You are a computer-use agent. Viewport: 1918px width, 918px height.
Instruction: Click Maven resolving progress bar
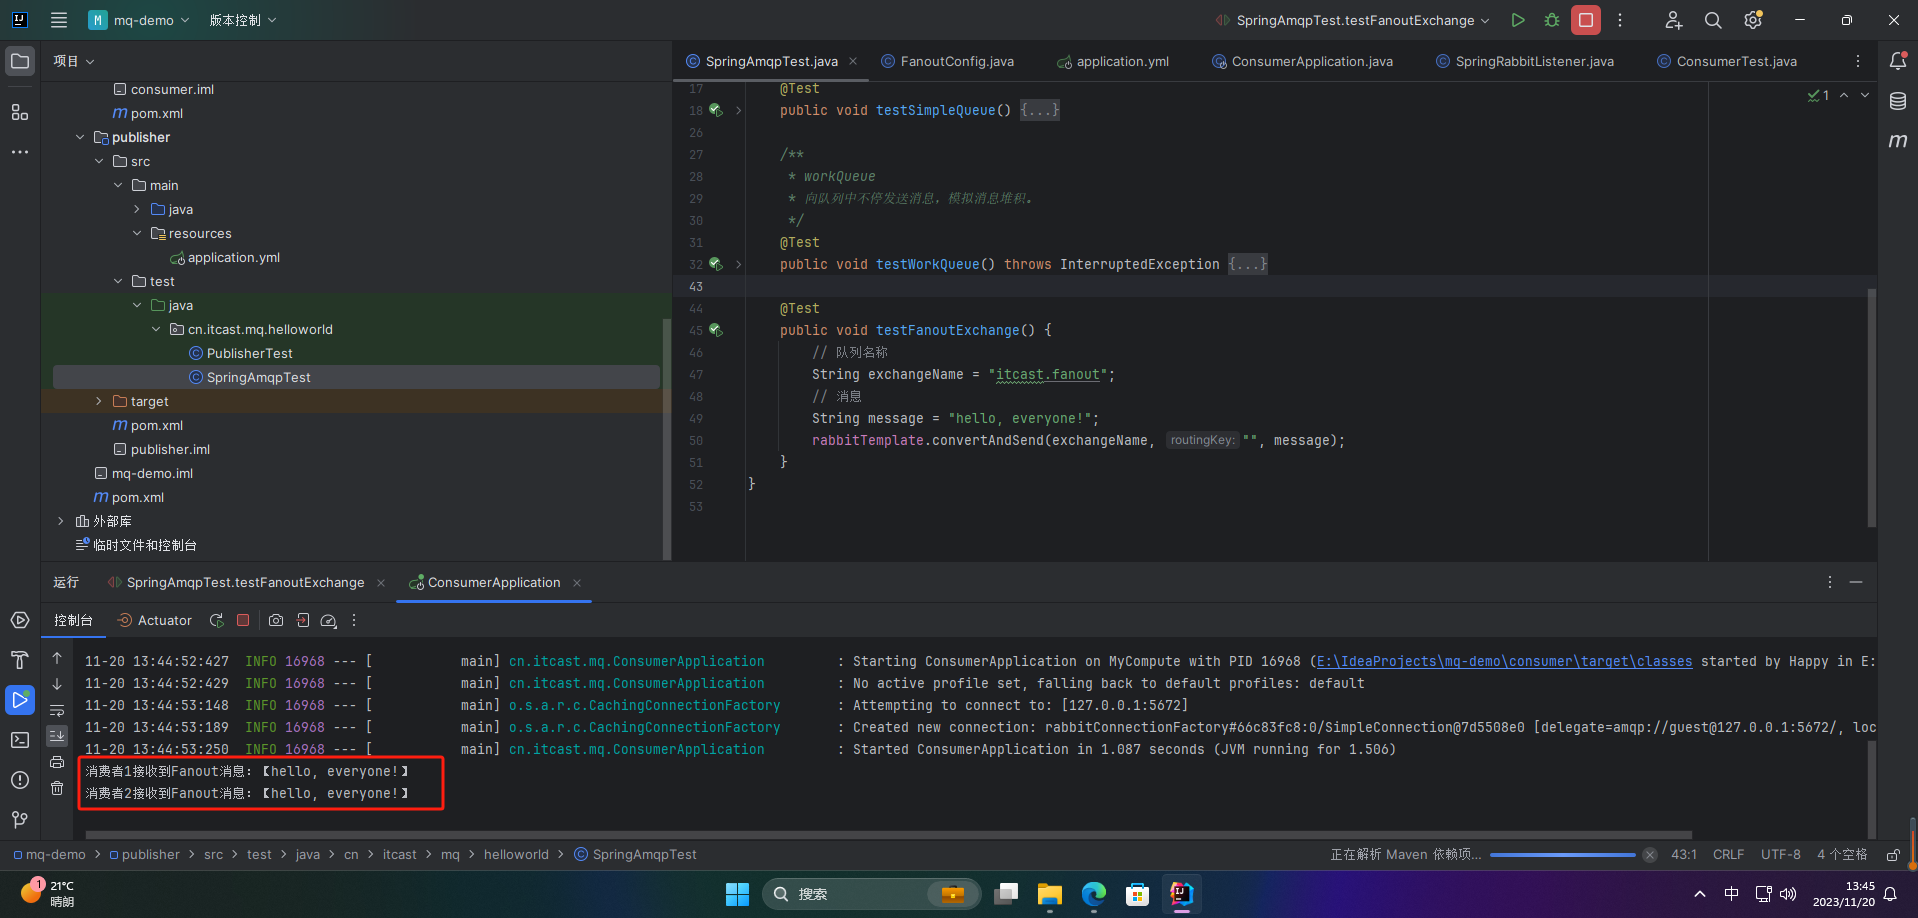1562,855
